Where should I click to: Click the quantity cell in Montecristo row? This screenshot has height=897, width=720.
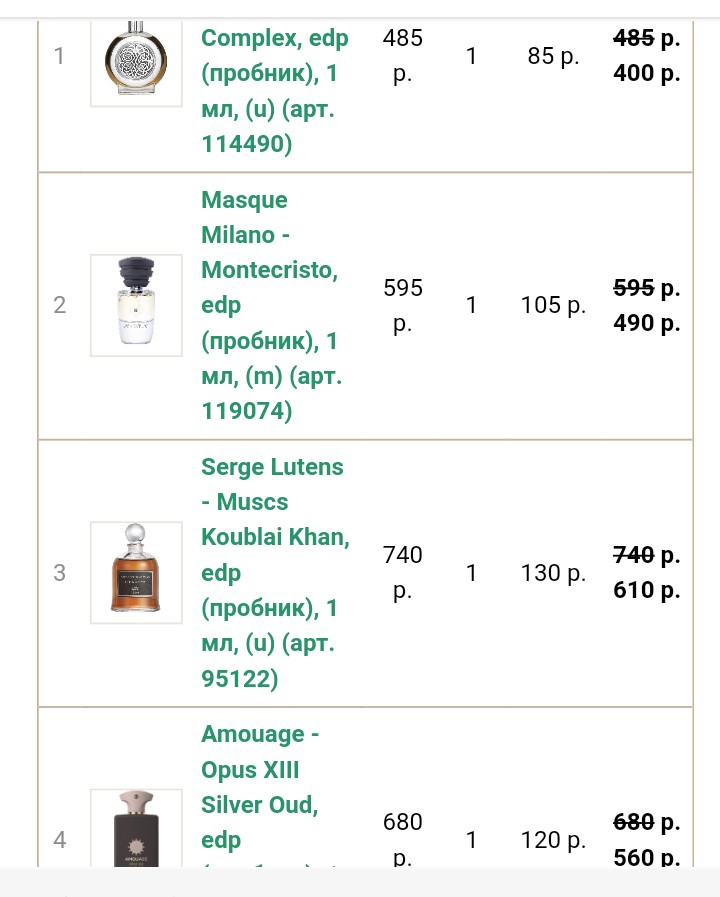[471, 305]
